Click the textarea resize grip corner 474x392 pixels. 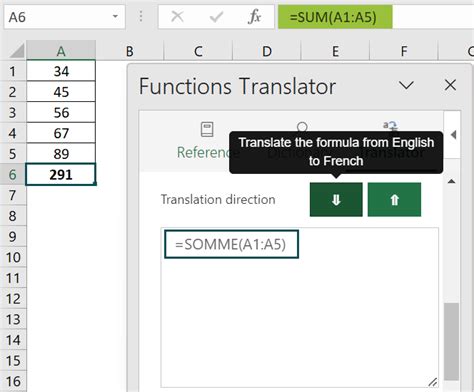tap(432, 382)
